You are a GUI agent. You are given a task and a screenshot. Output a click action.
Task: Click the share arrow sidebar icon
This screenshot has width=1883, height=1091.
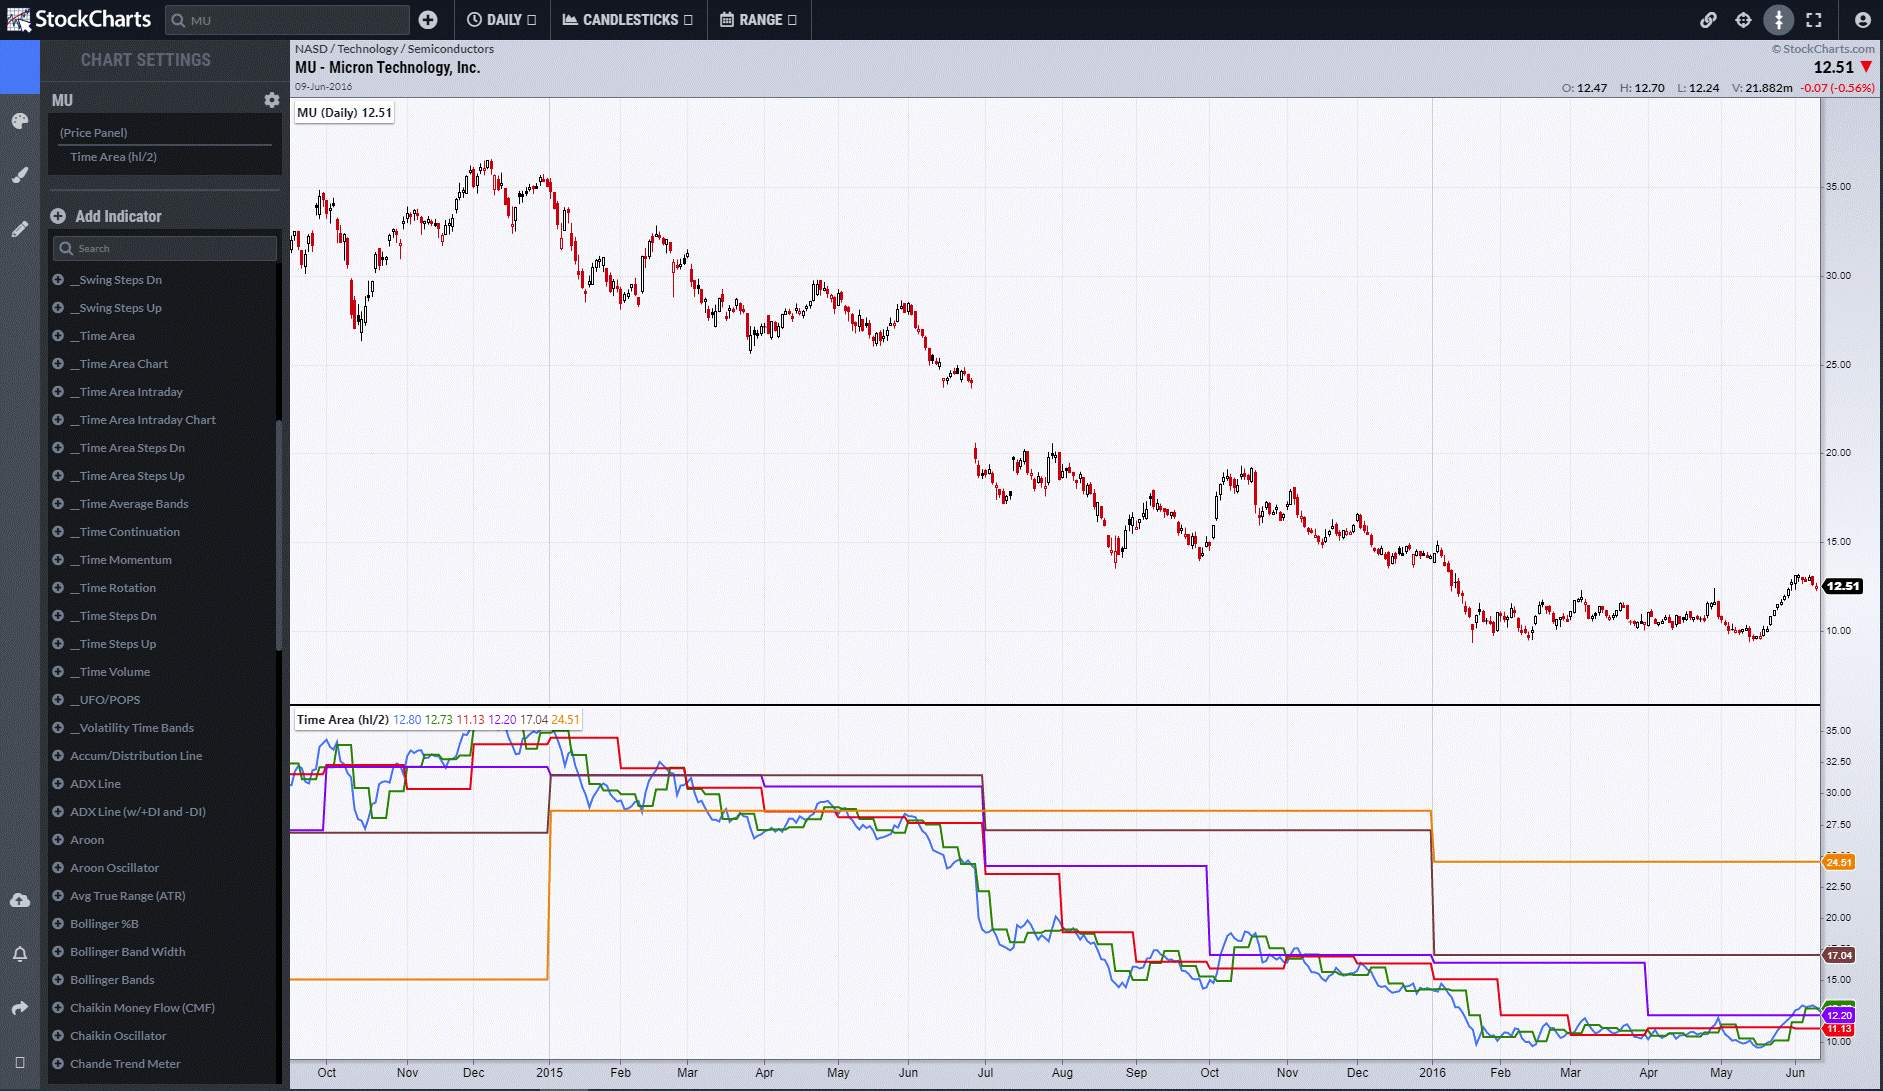point(20,1008)
